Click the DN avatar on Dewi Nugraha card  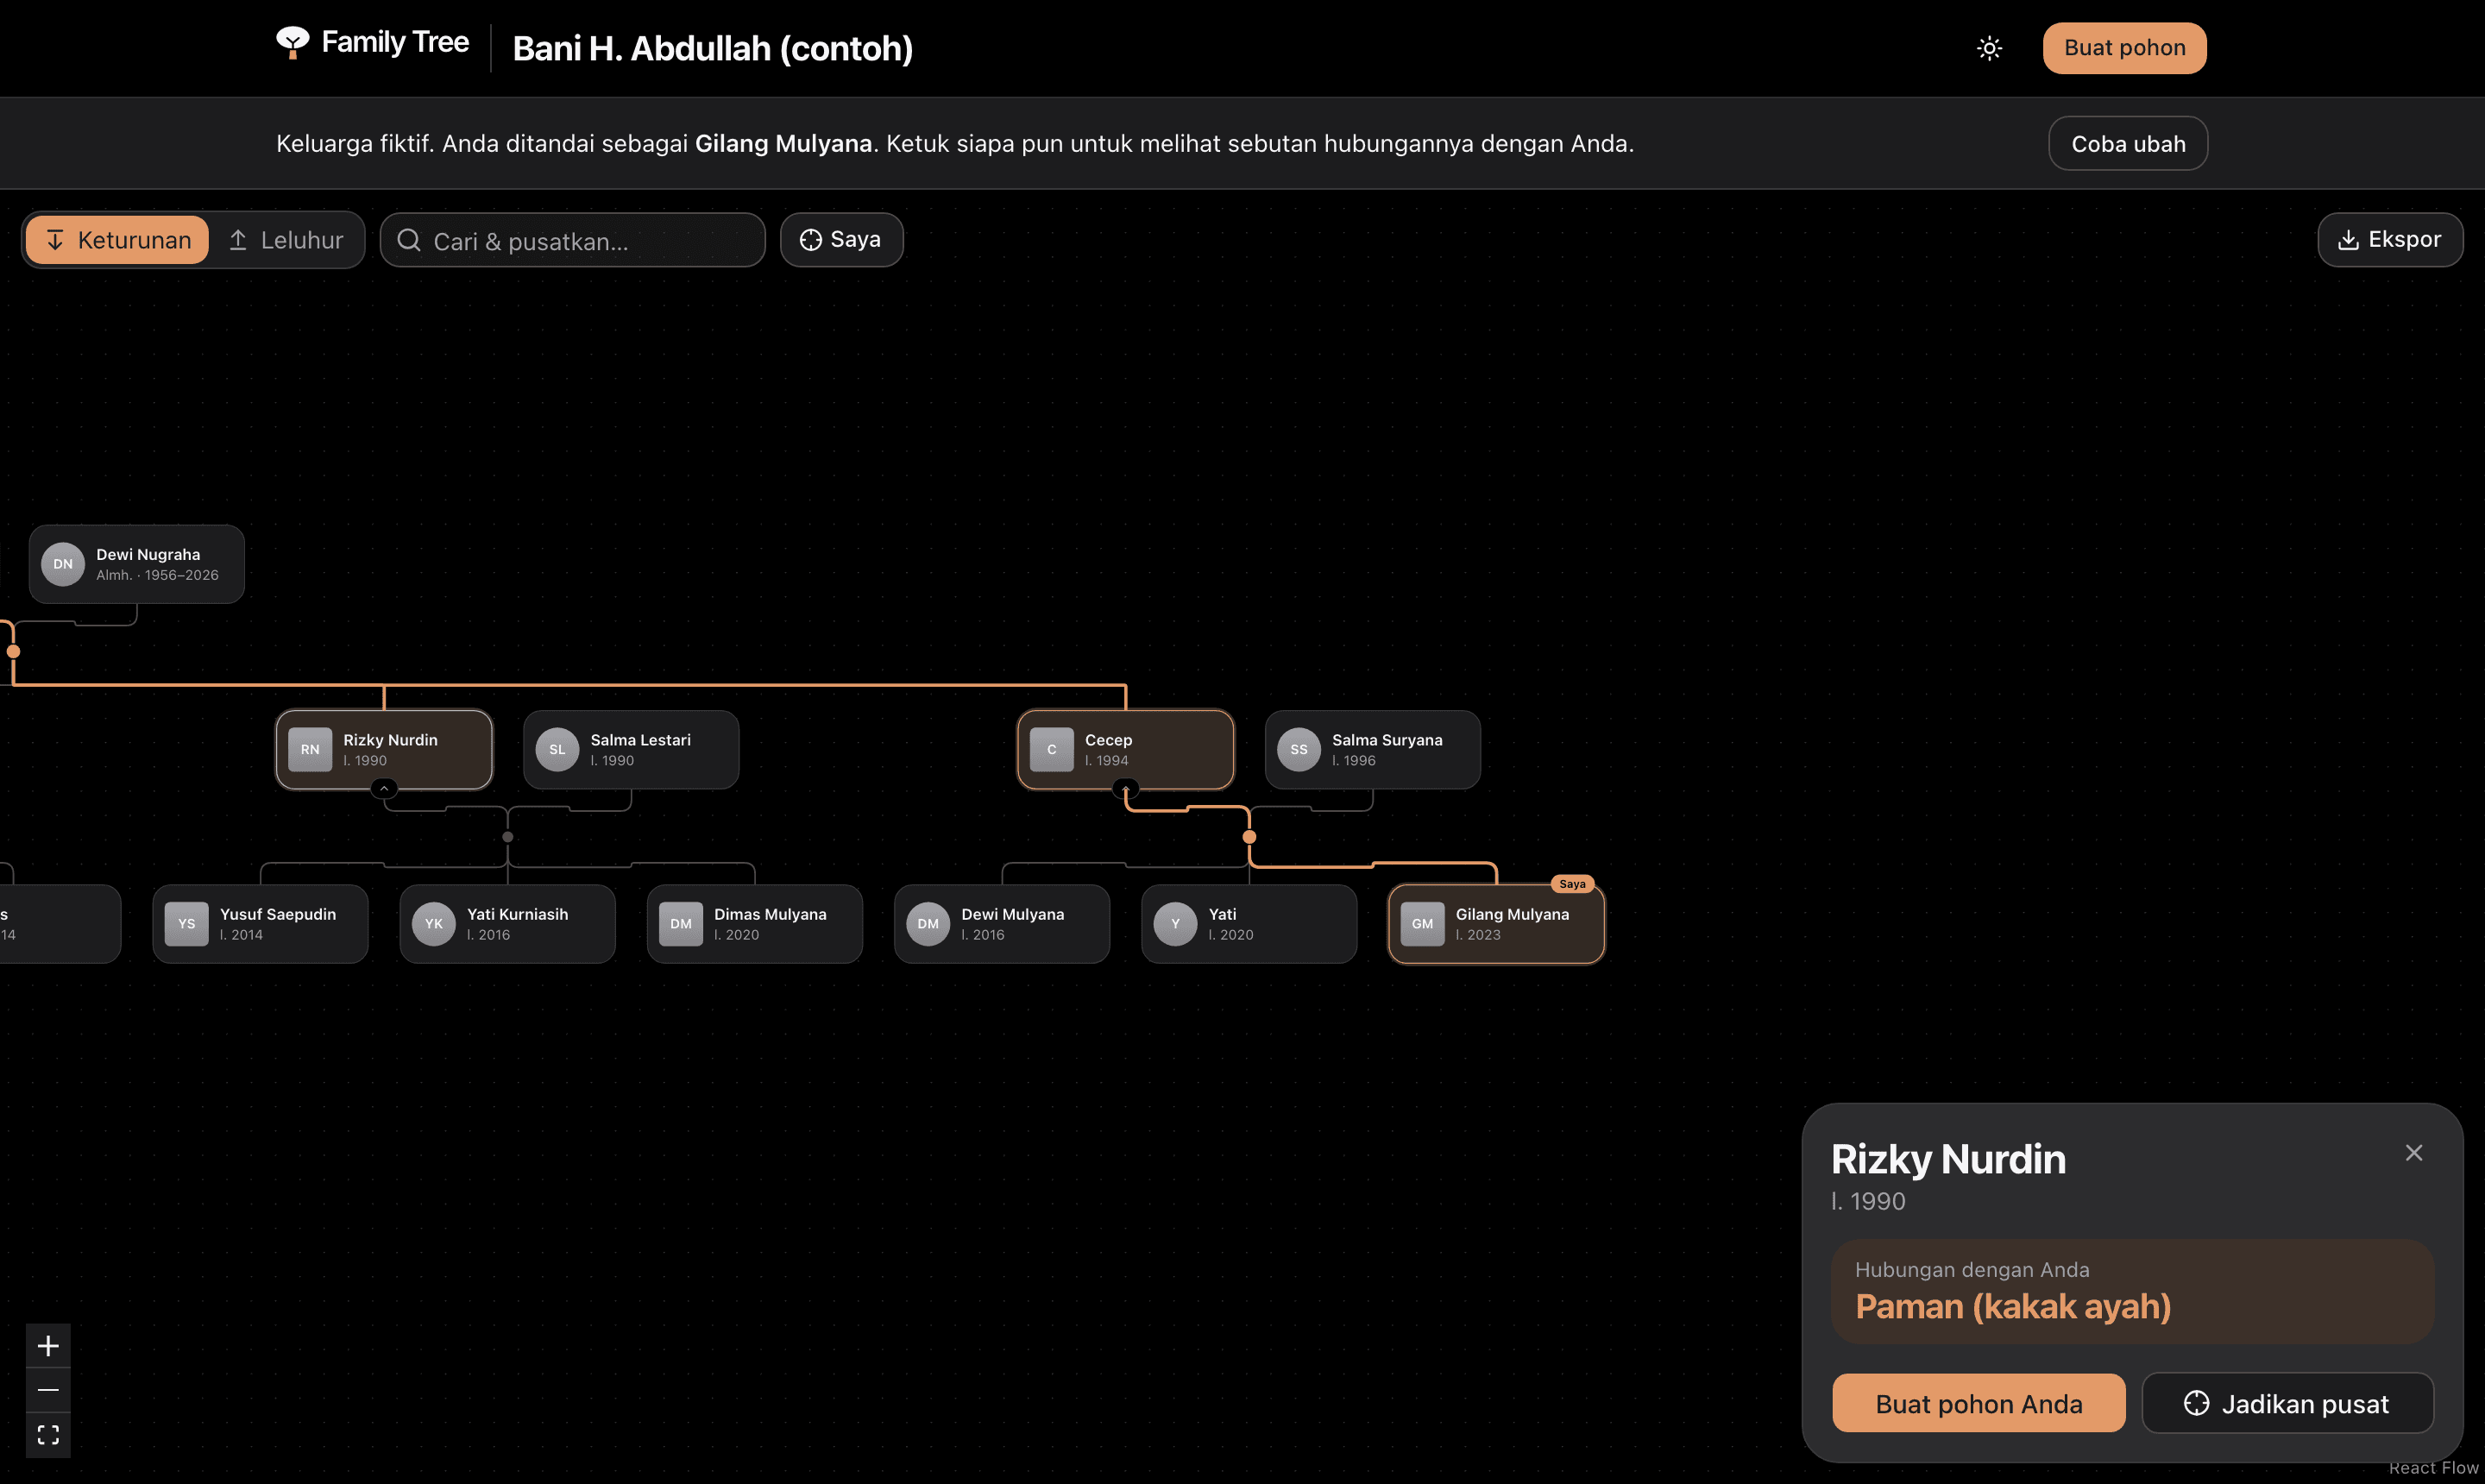click(63, 564)
